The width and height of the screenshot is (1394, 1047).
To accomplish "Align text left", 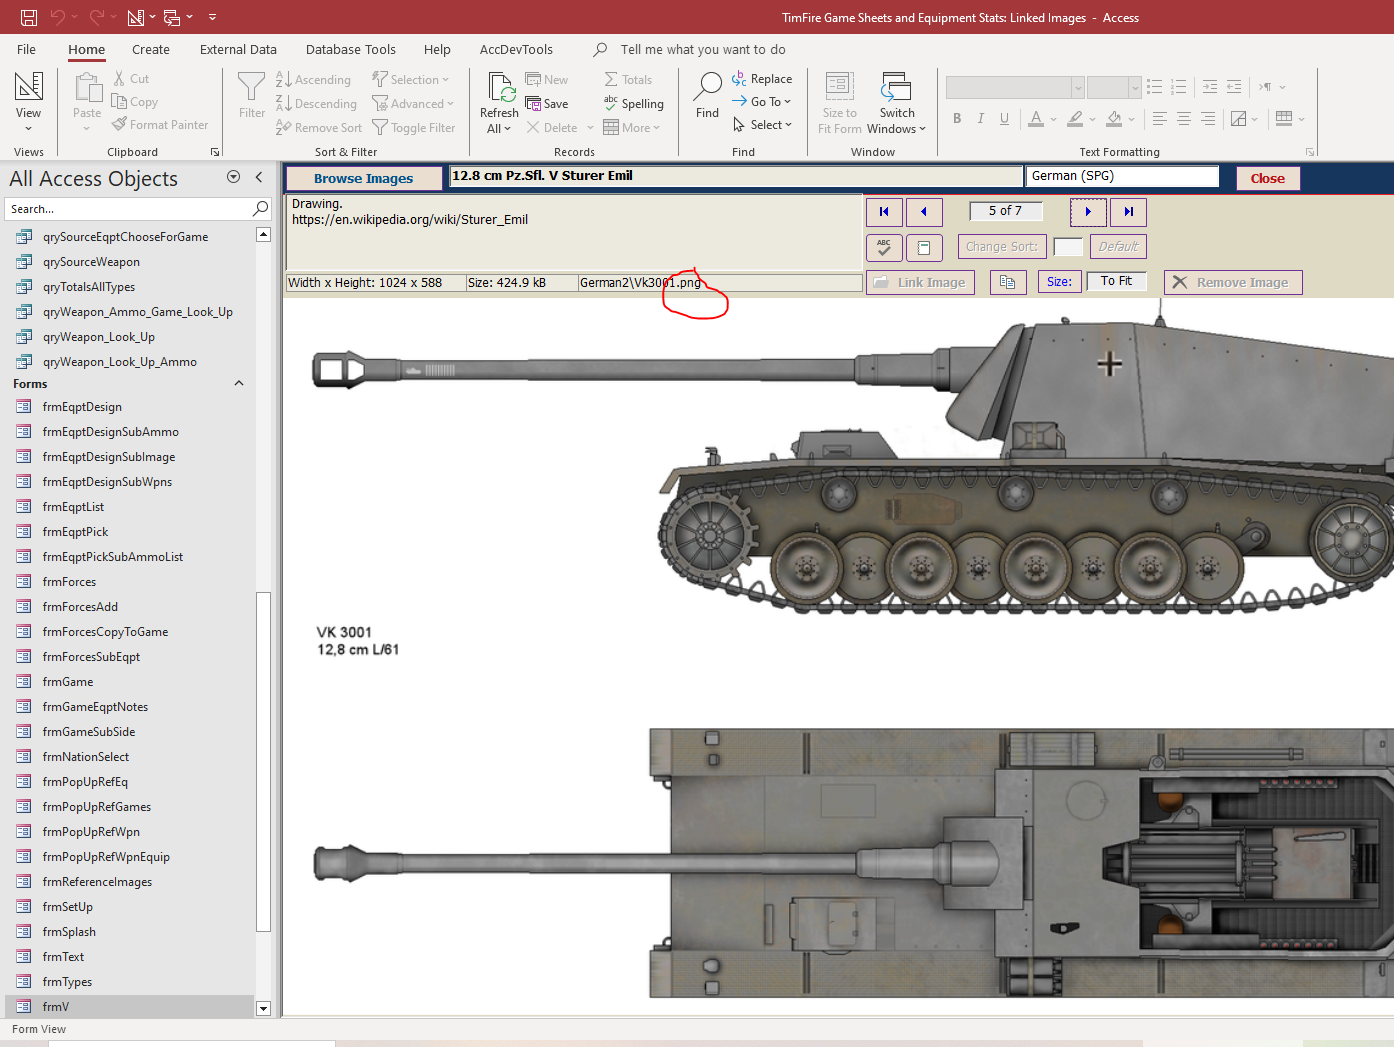I will [x=1160, y=119].
